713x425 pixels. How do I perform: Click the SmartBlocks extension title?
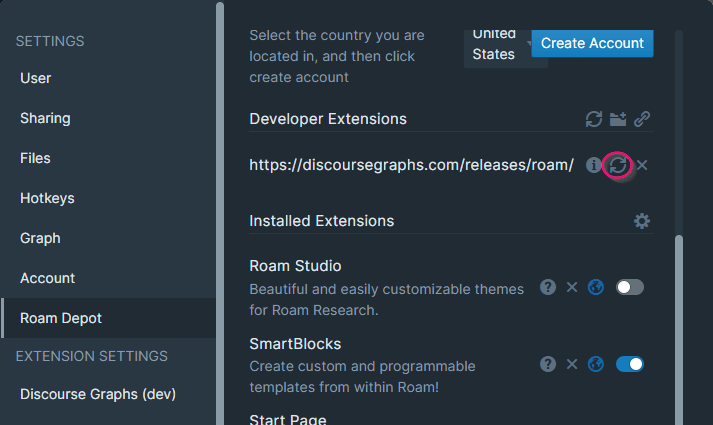point(295,344)
